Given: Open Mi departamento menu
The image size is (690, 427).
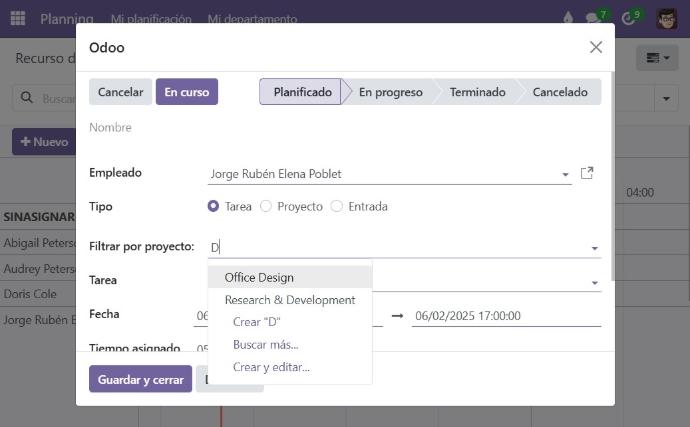Looking at the screenshot, I should [252, 19].
